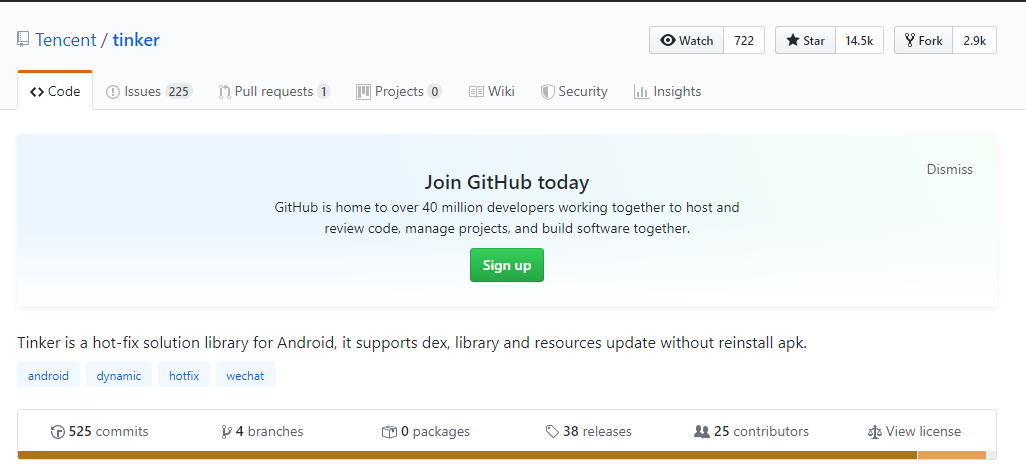Select the android topic tag
The height and width of the screenshot is (464, 1026).
(48, 376)
